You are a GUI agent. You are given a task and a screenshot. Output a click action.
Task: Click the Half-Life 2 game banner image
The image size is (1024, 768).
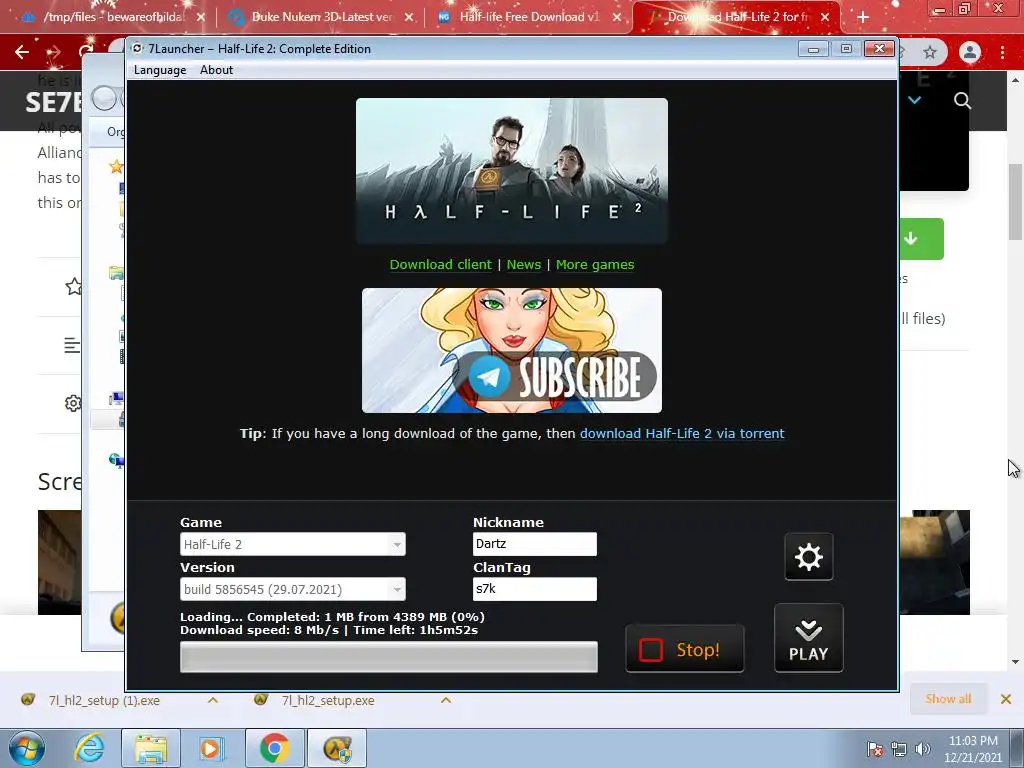coord(512,170)
